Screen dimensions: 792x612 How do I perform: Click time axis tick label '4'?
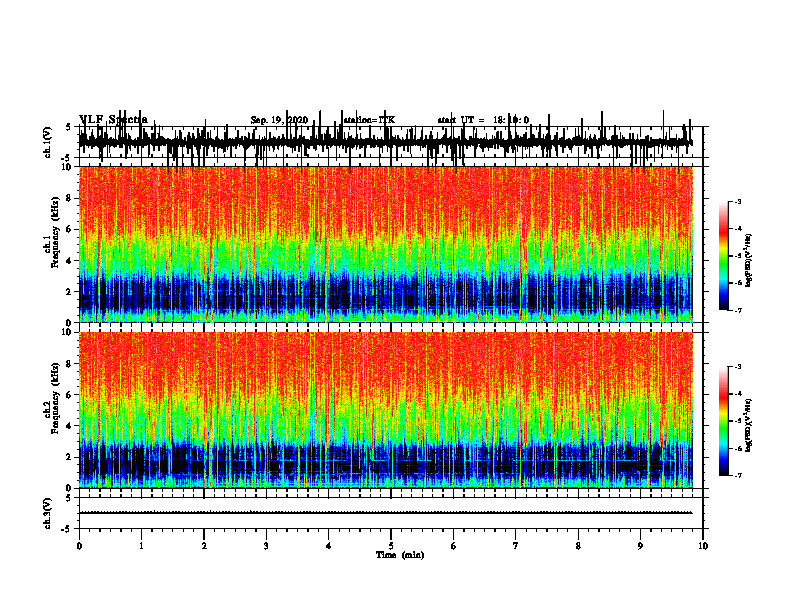[x=329, y=546]
